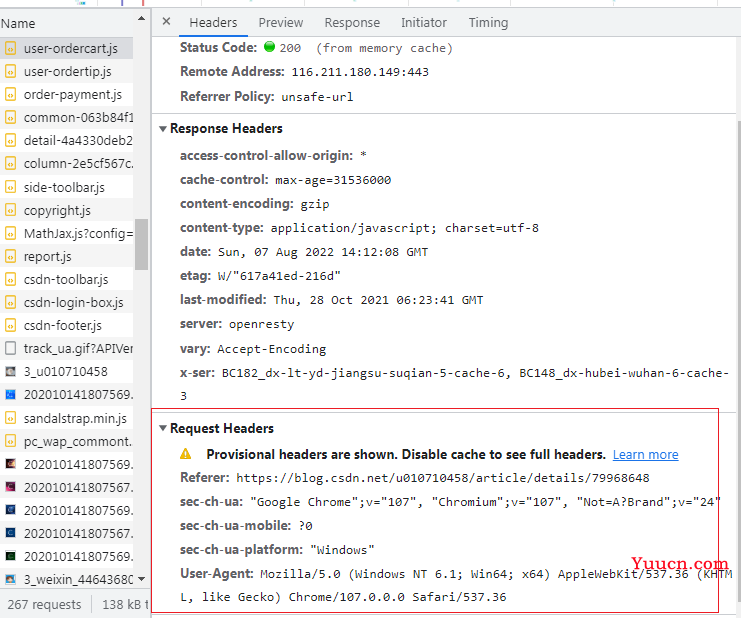This screenshot has height=618, width=741.
Task: Select the column-2e5cf567c request
Action: point(67,164)
